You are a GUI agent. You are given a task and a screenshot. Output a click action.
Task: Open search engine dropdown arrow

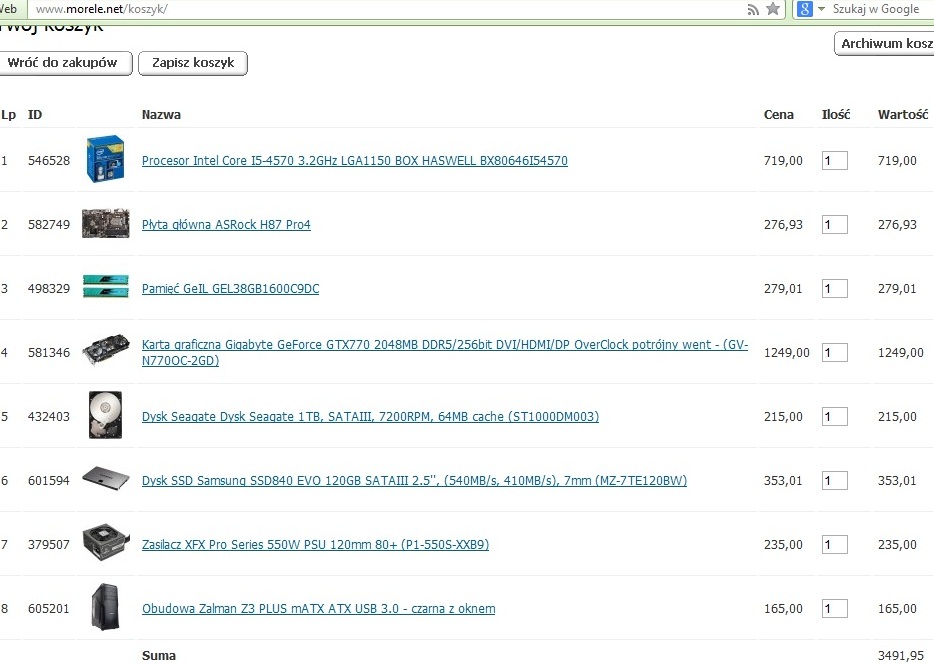pos(821,9)
